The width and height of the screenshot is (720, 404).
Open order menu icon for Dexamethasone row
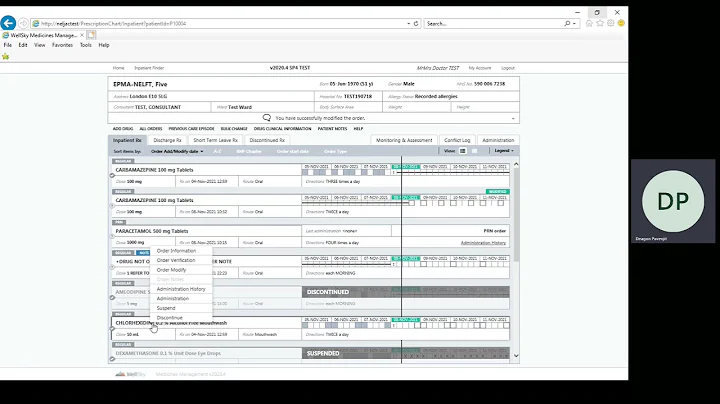pyautogui.click(x=112, y=359)
